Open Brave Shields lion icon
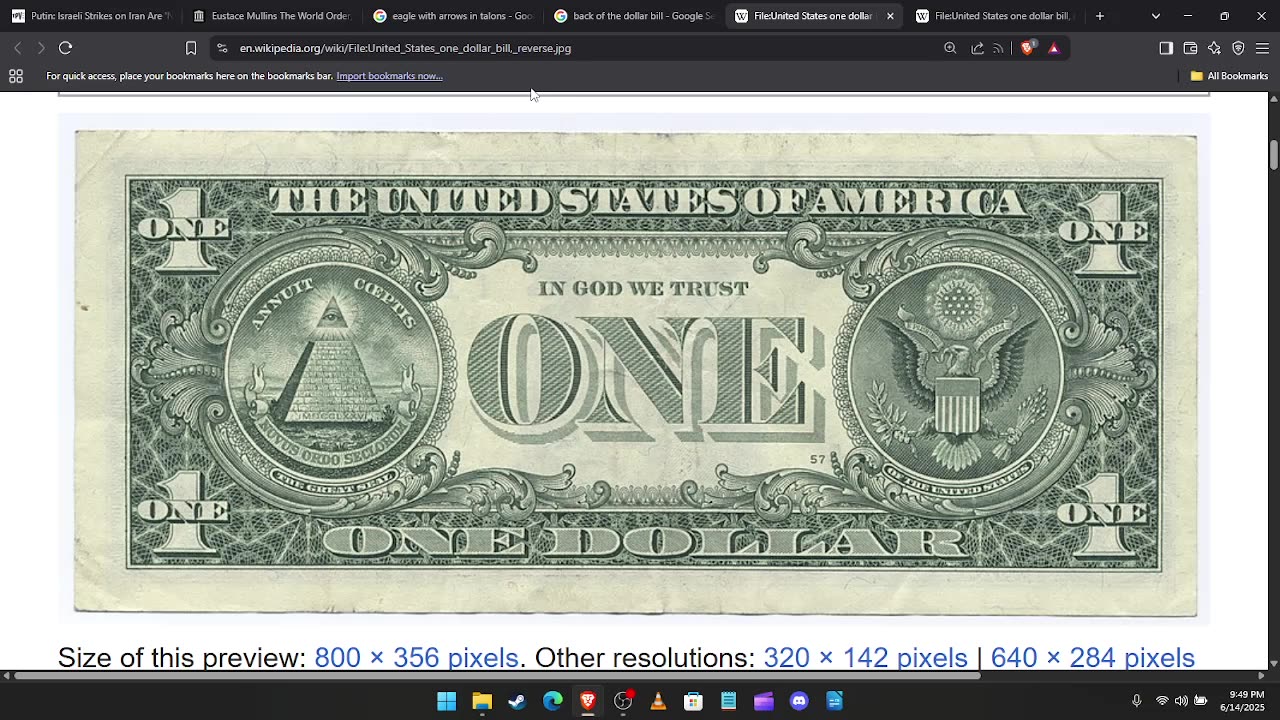 tap(1027, 48)
